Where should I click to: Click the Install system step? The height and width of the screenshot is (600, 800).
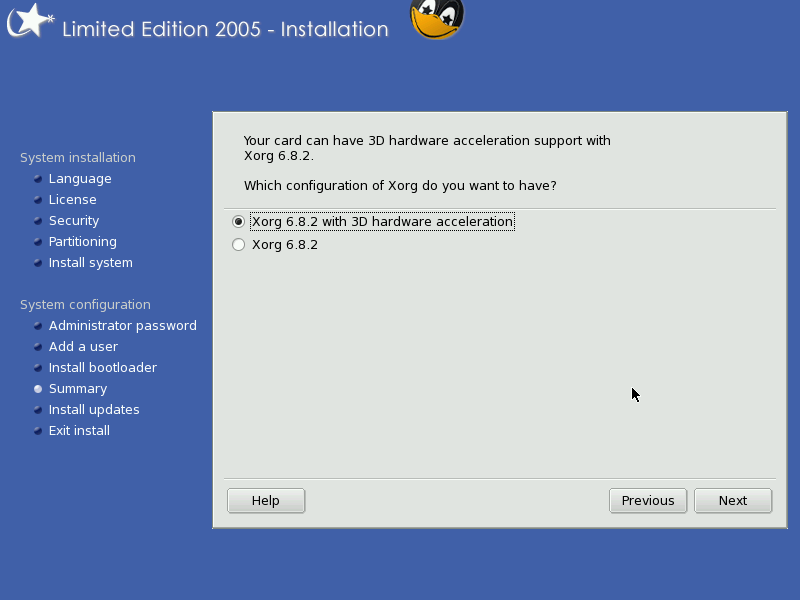(x=90, y=263)
